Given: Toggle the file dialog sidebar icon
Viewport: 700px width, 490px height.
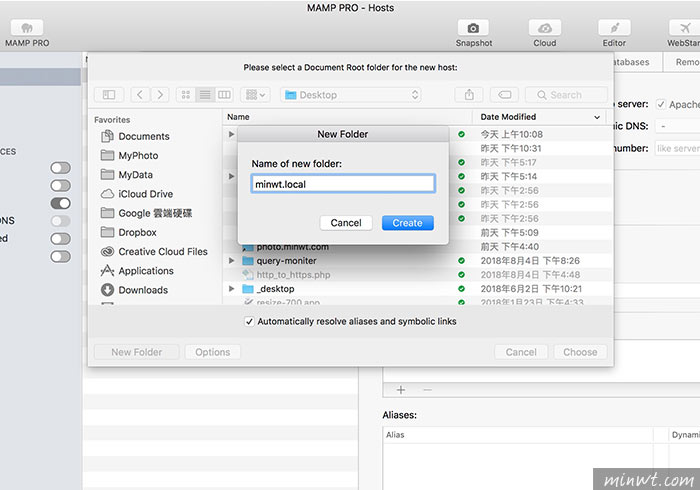Looking at the screenshot, I should pyautogui.click(x=109, y=95).
